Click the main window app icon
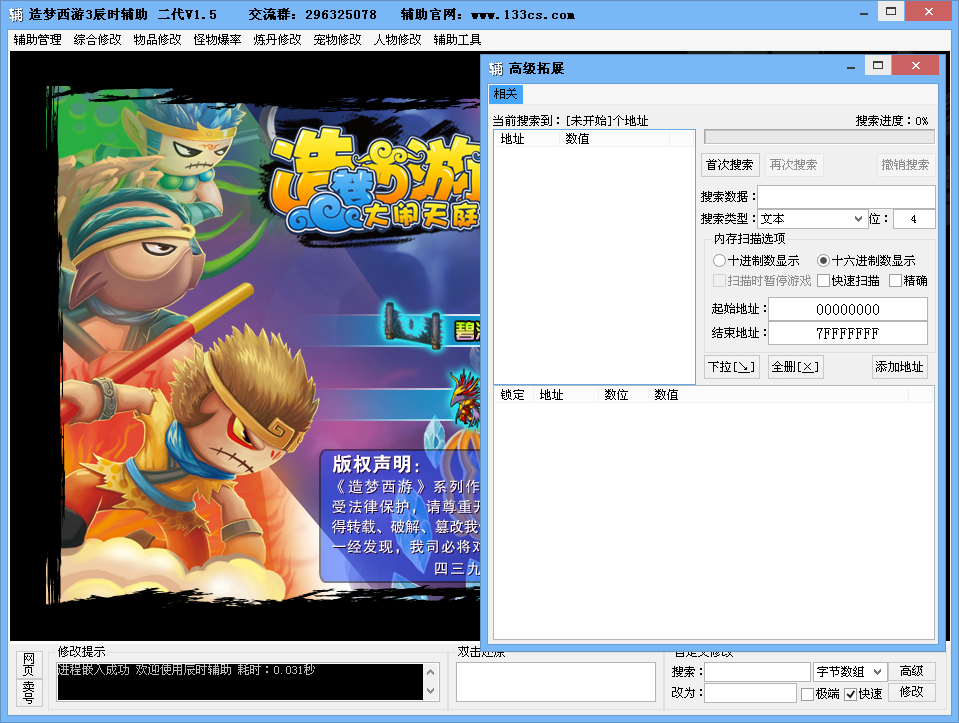959x723 pixels. (16, 14)
